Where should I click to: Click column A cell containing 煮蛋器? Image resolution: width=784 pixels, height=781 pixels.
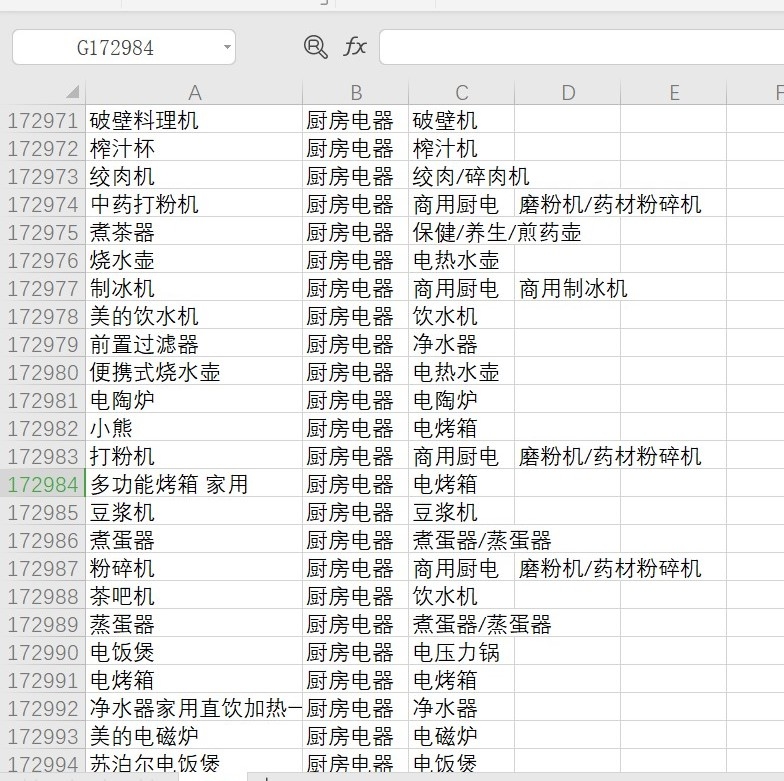[194, 540]
